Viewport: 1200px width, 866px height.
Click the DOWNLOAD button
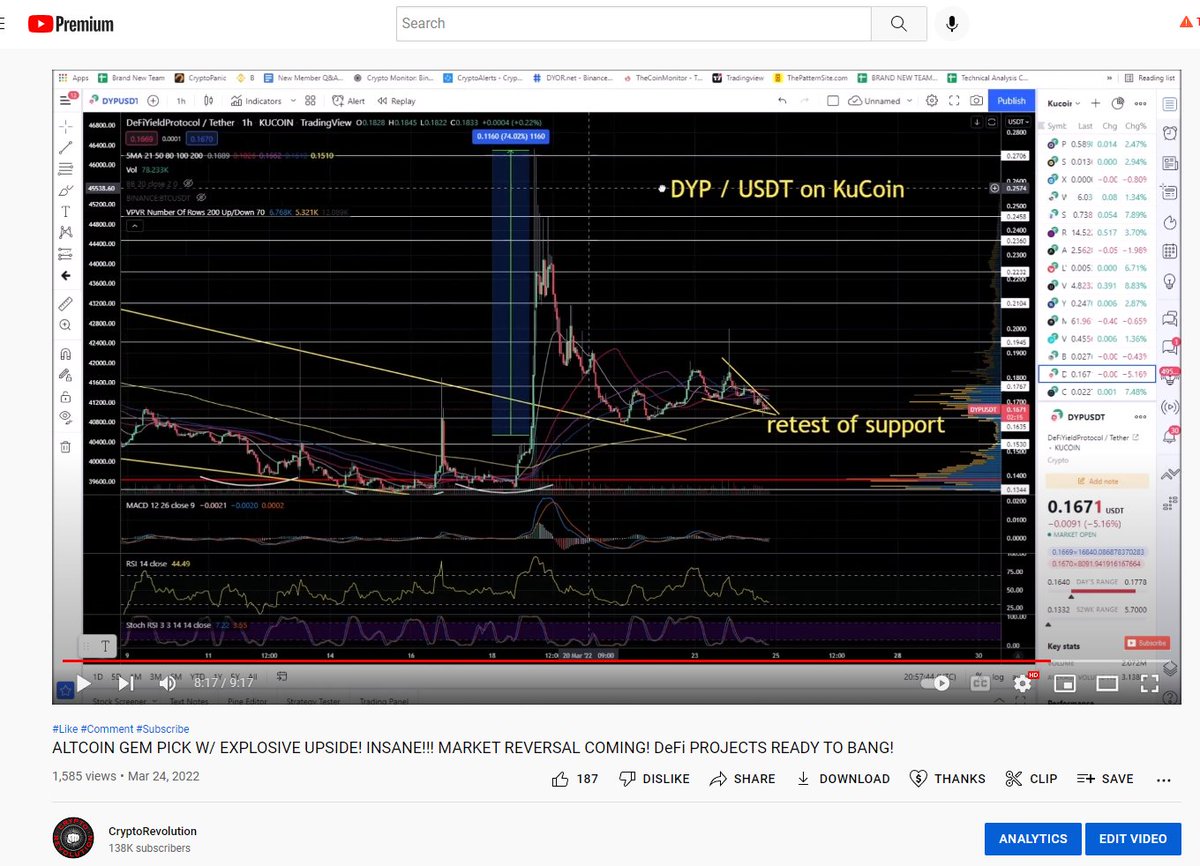click(x=843, y=779)
